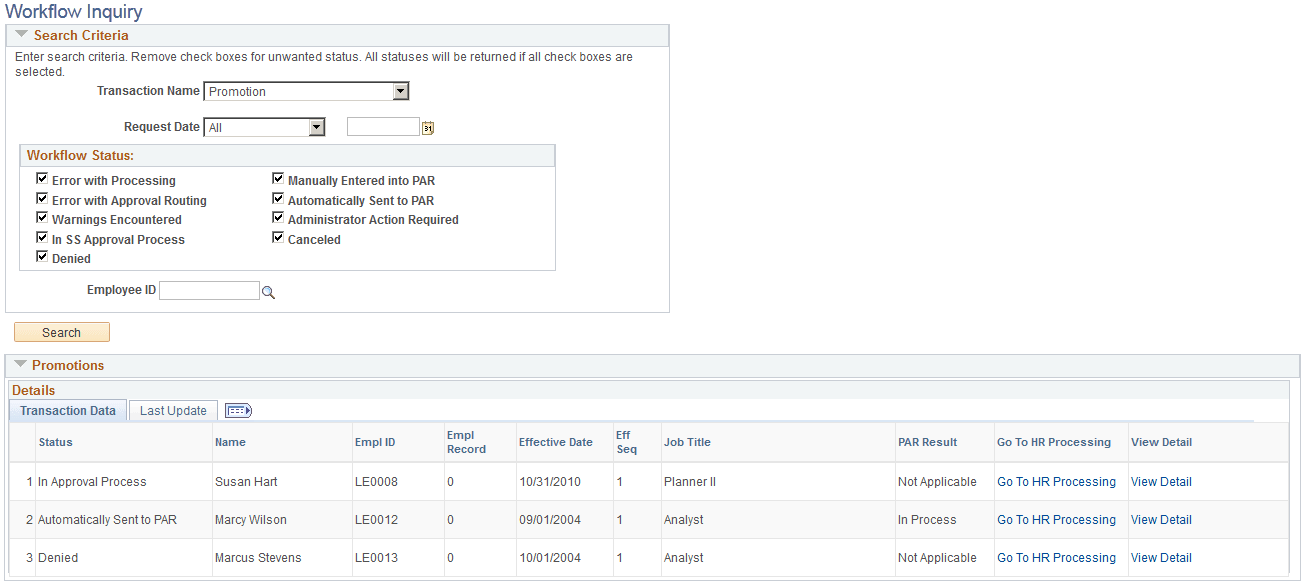The height and width of the screenshot is (587, 1309).
Task: Switch to the Last Update tab
Action: [x=172, y=410]
